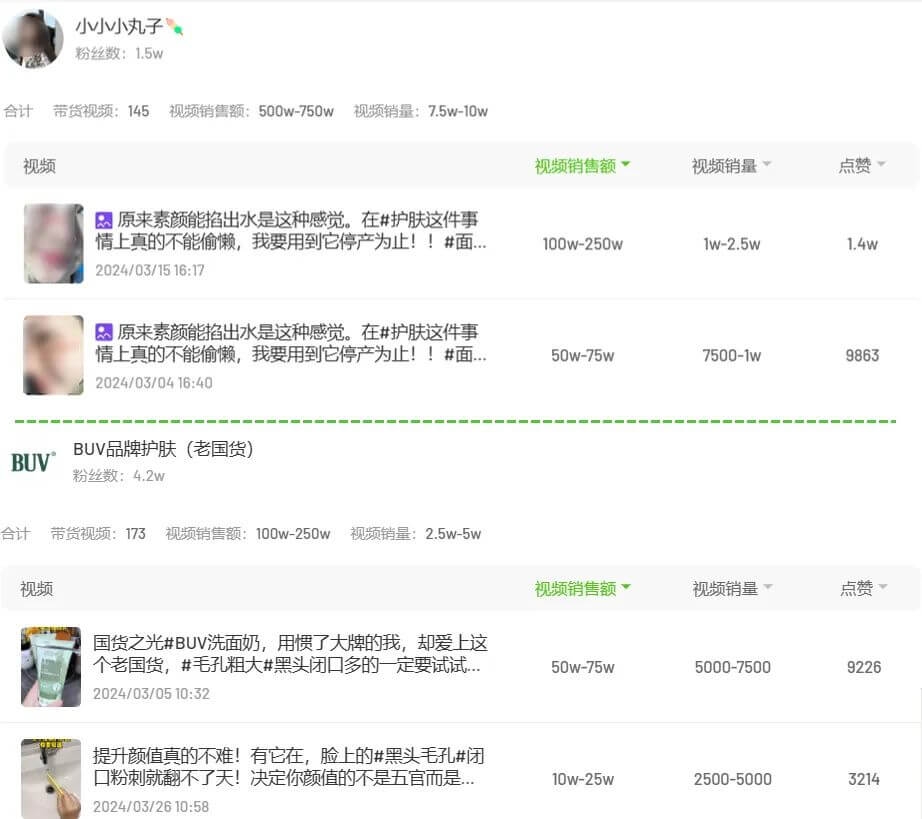The image size is (922, 819).
Task: Click 视频销售额: 100w-250w total
Action: (248, 534)
